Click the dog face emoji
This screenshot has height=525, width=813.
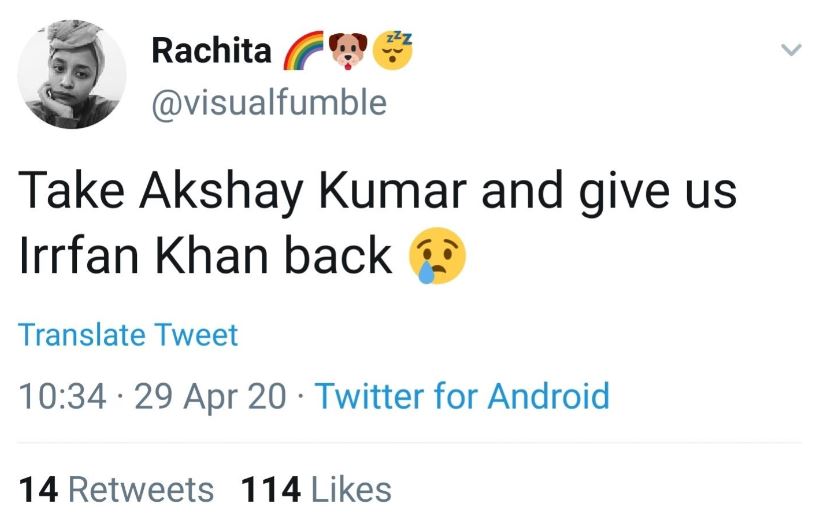coord(349,52)
